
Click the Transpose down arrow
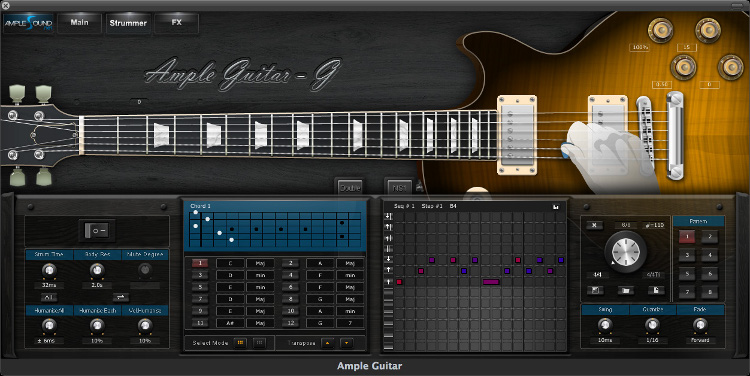click(x=346, y=343)
